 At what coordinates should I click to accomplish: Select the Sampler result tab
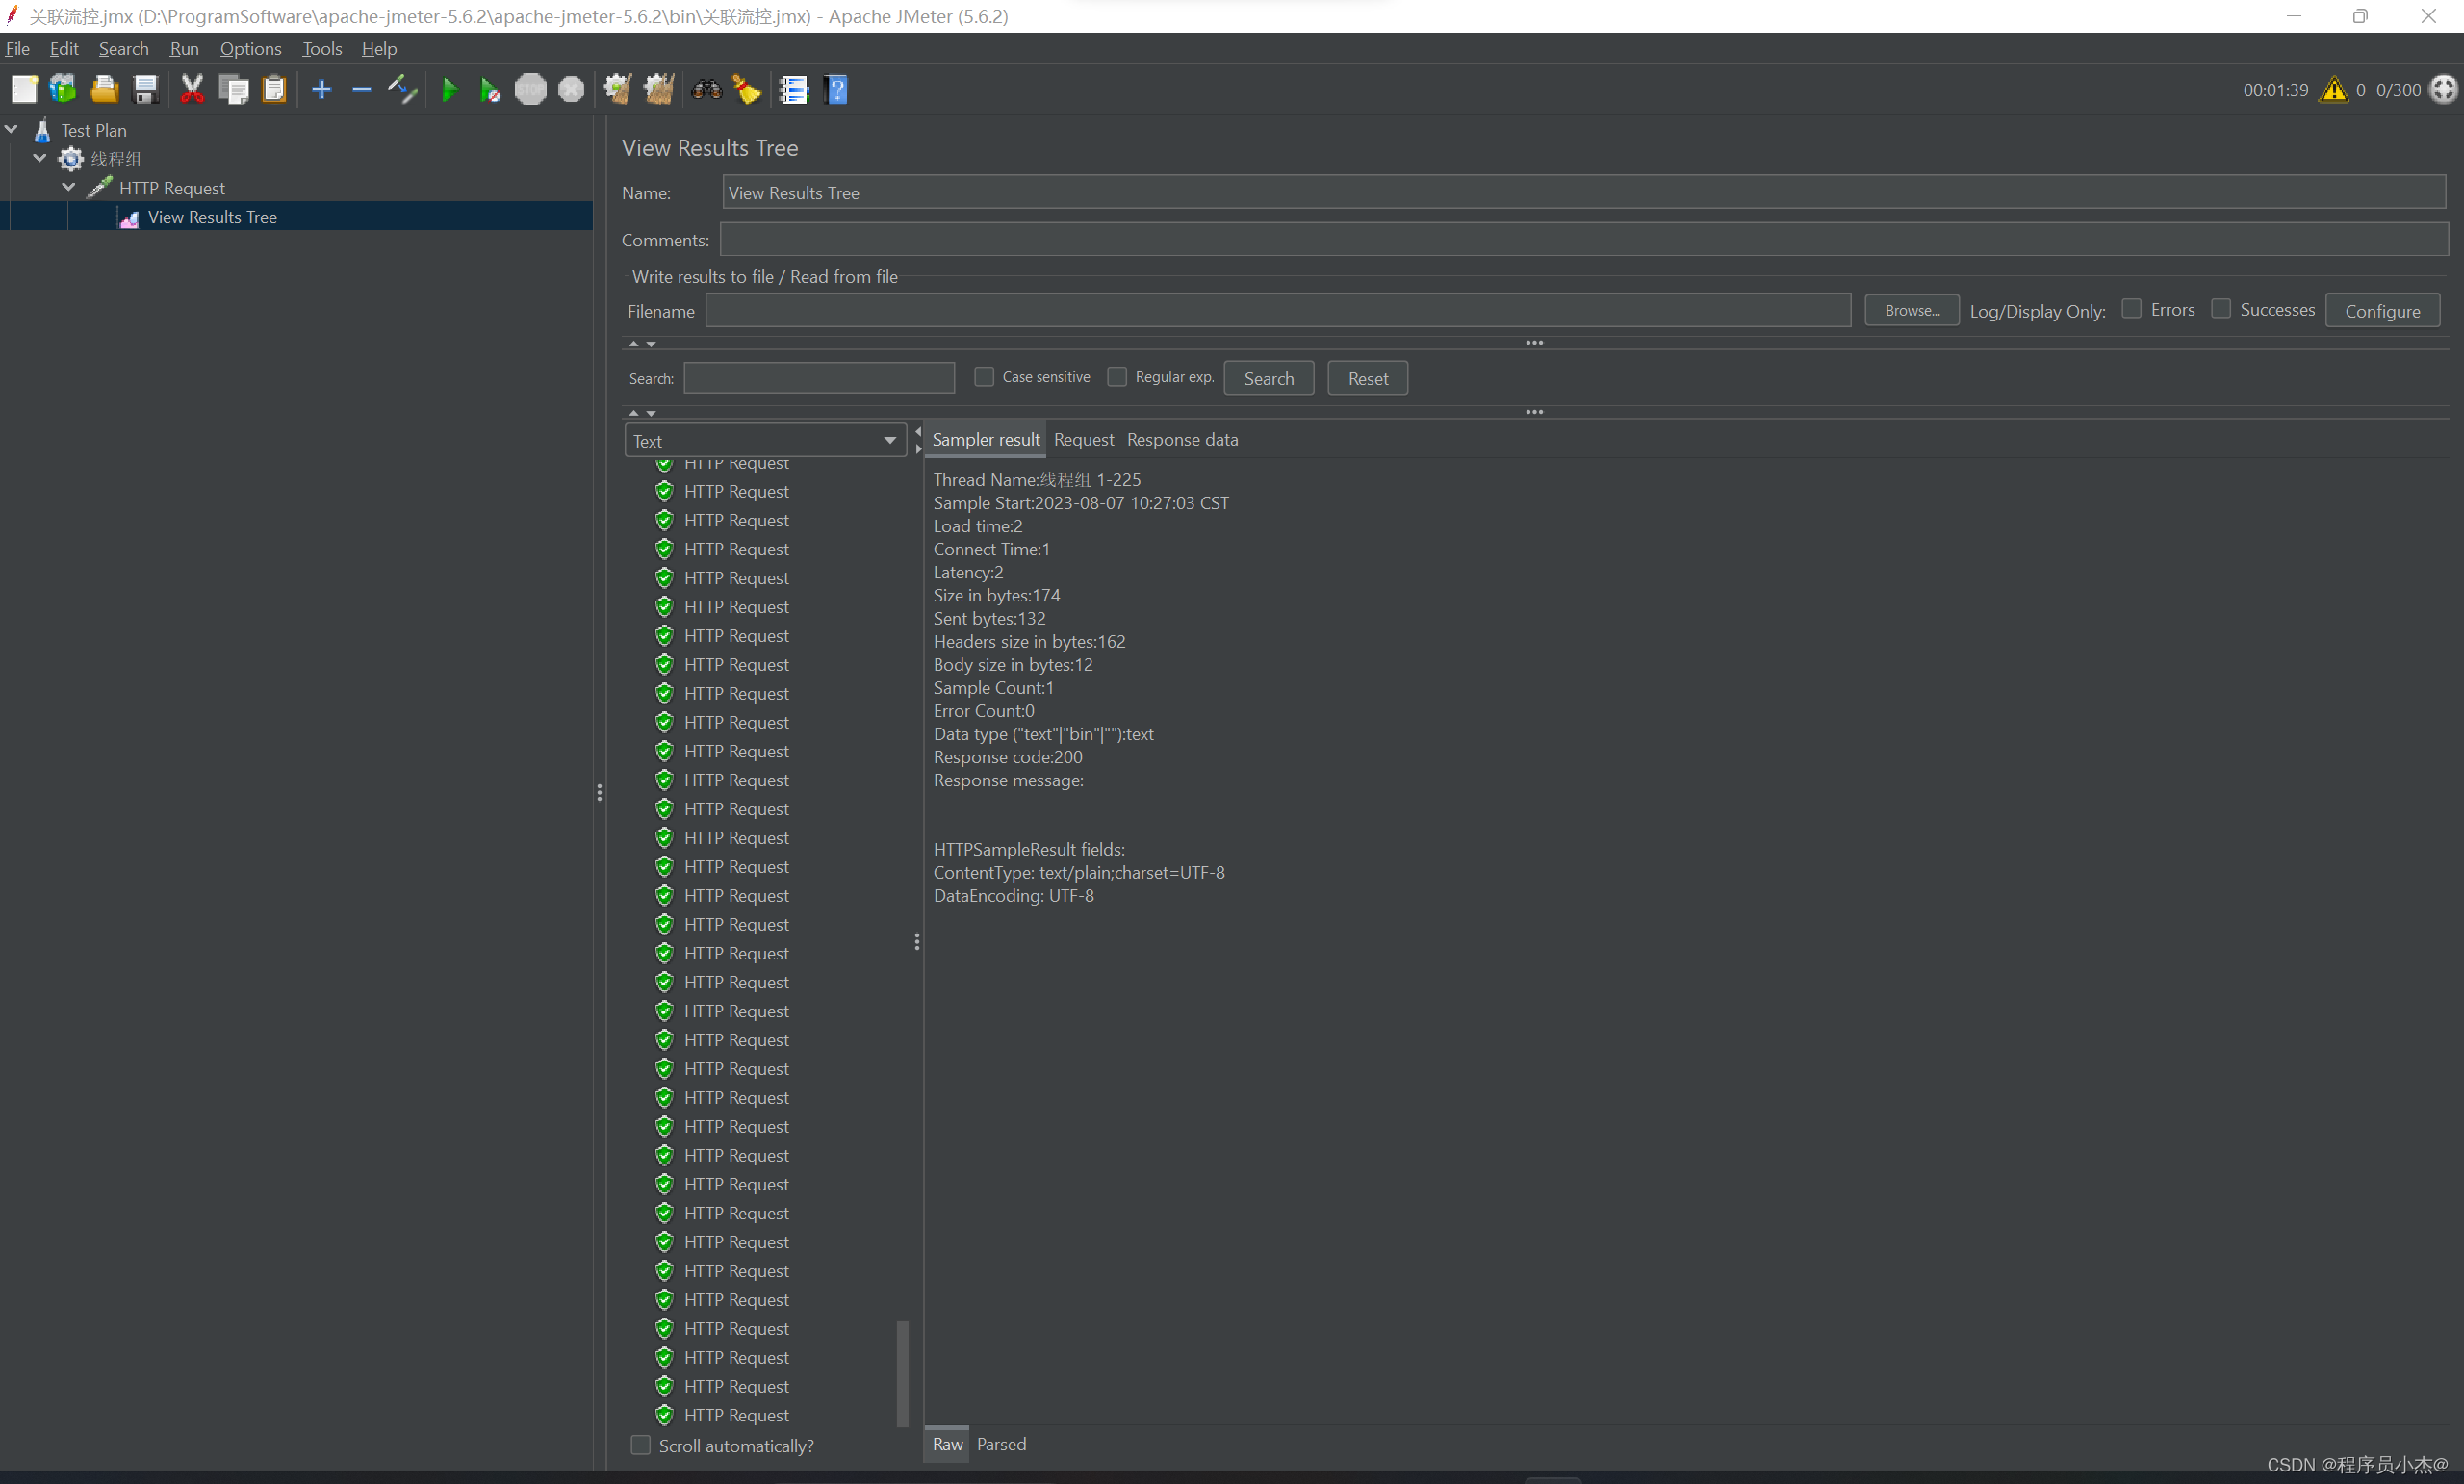[985, 440]
